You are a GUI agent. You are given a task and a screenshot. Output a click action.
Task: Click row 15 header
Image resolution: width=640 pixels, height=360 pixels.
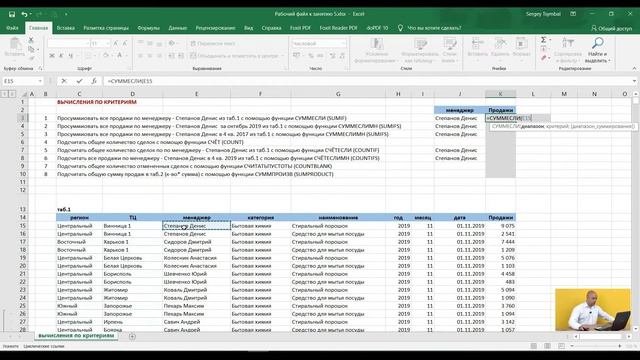tap(23, 226)
